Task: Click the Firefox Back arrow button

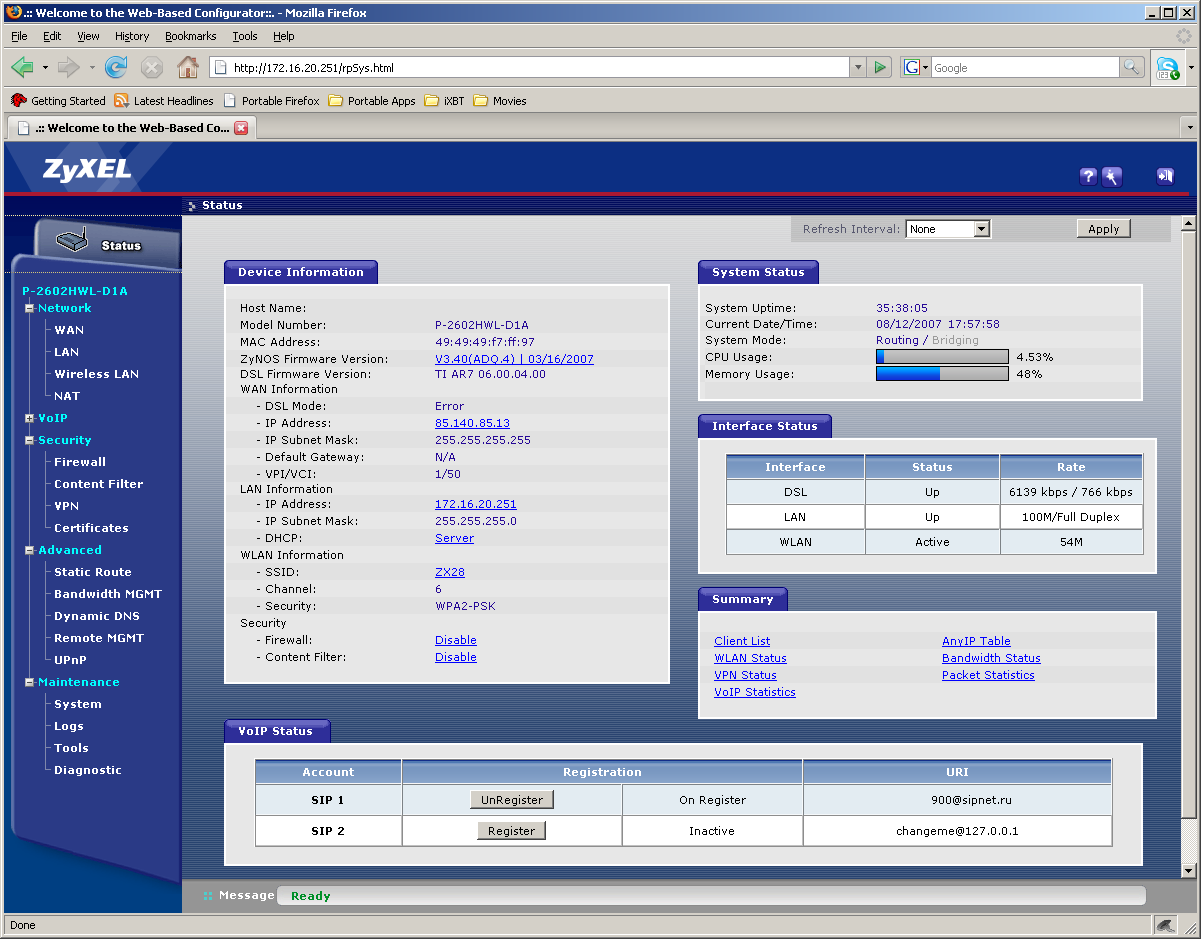Action: point(22,68)
